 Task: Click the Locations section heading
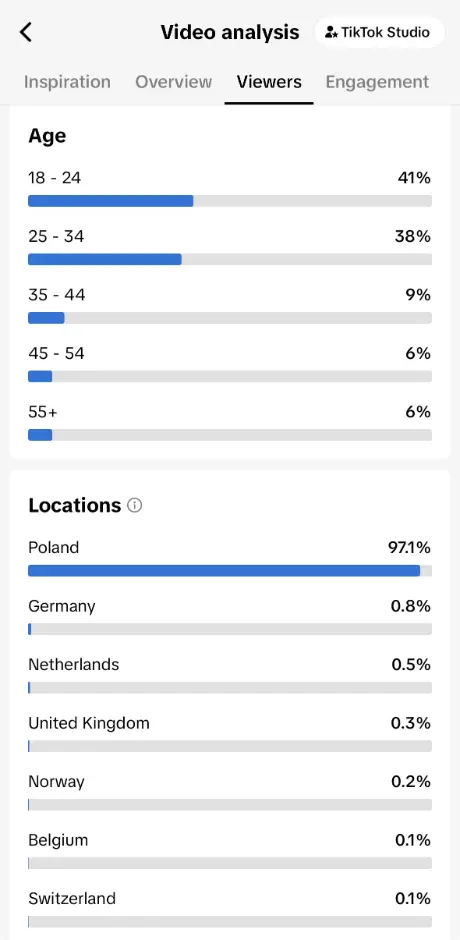[x=74, y=506]
